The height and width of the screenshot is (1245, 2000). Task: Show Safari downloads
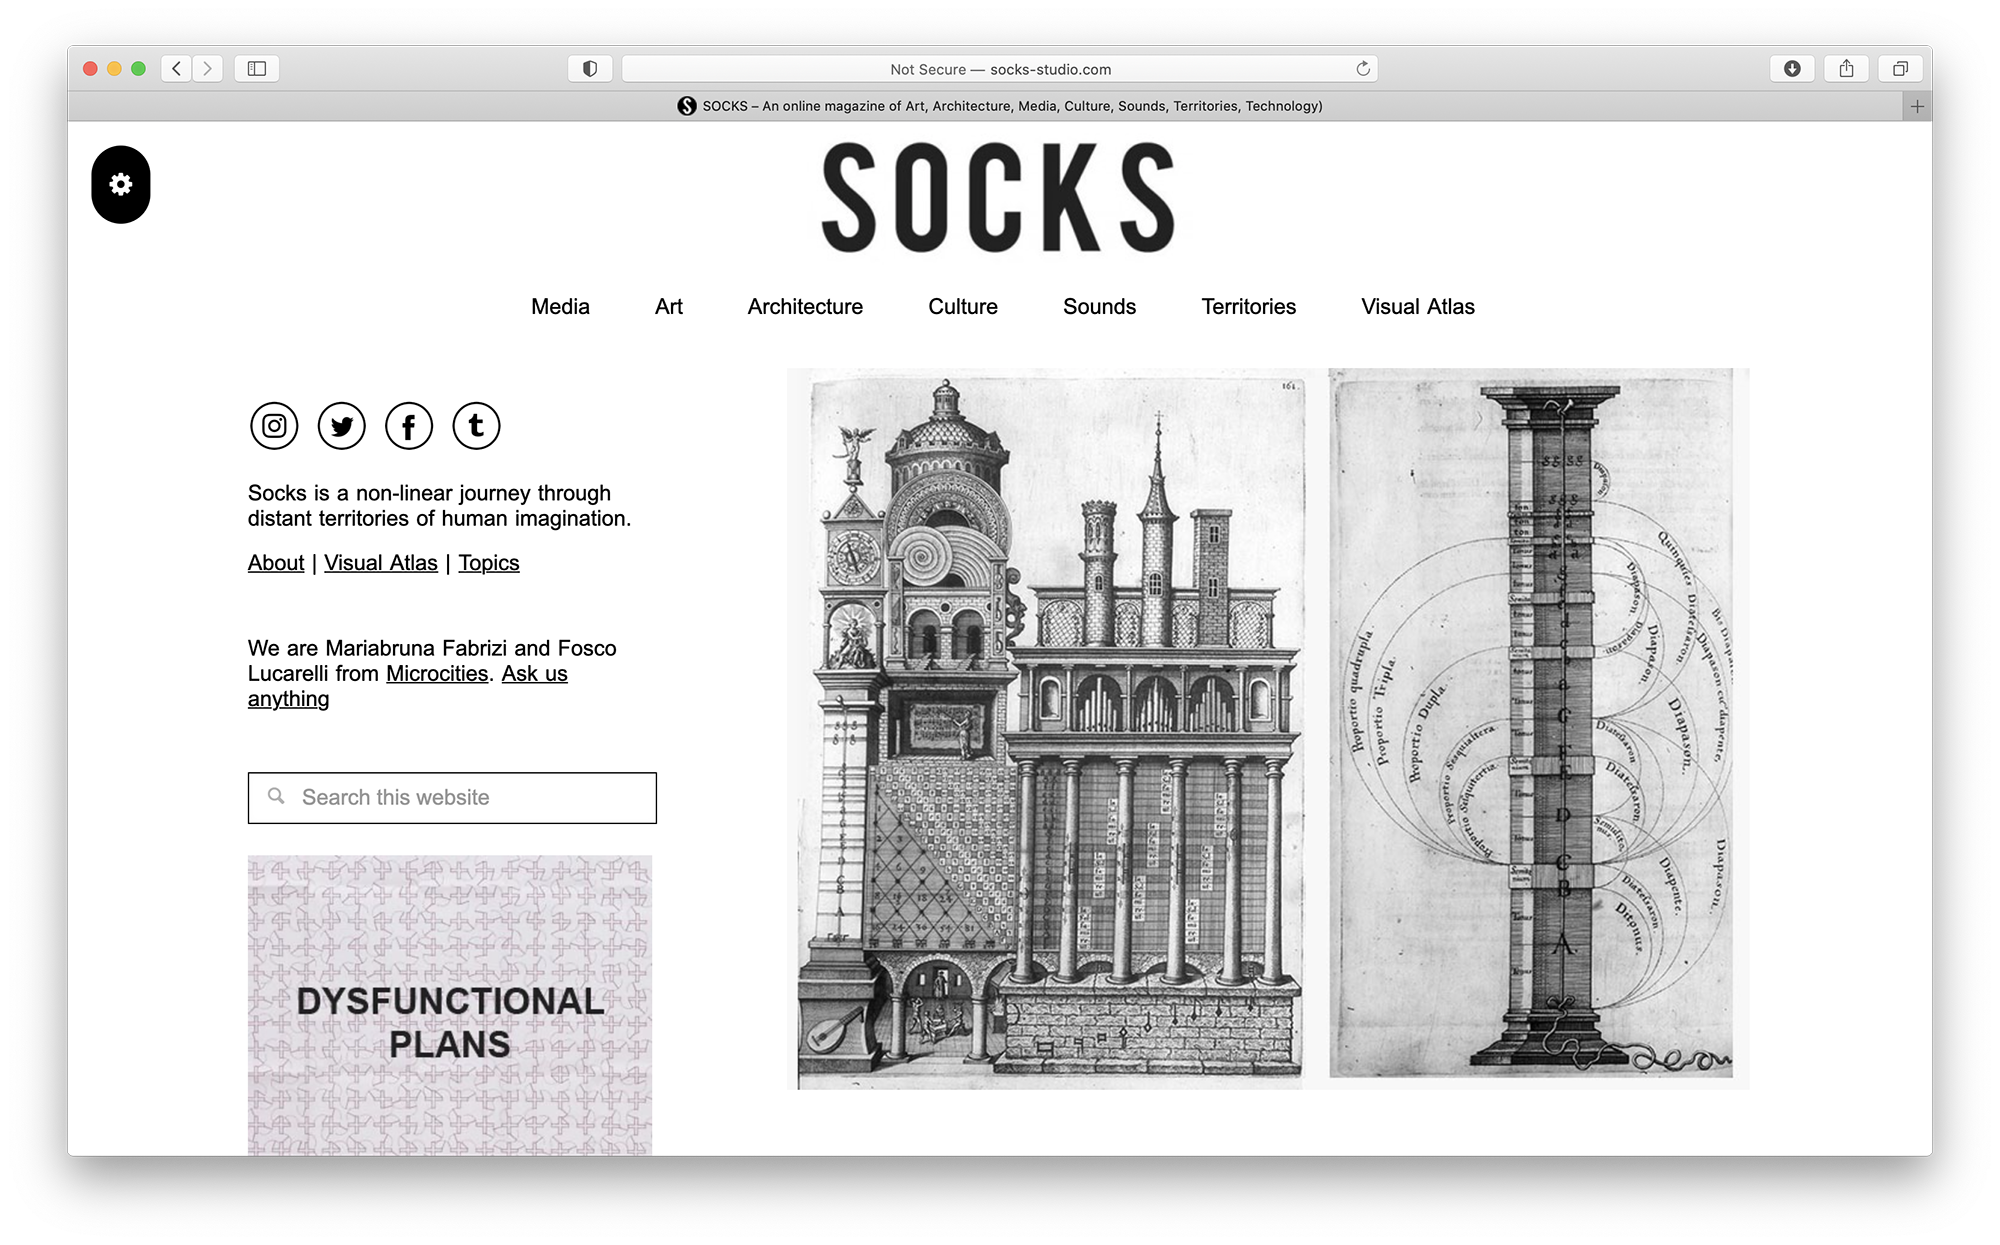tap(1792, 69)
